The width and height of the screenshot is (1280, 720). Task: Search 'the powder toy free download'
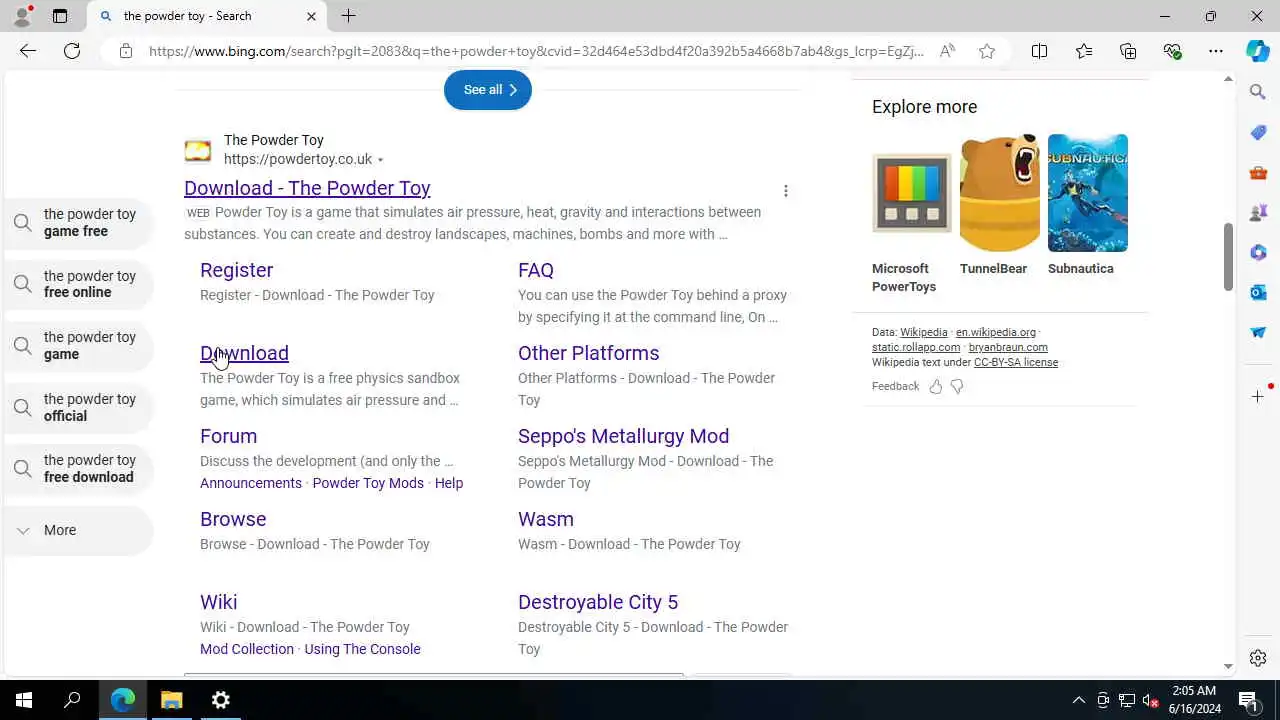pyautogui.click(x=78, y=468)
